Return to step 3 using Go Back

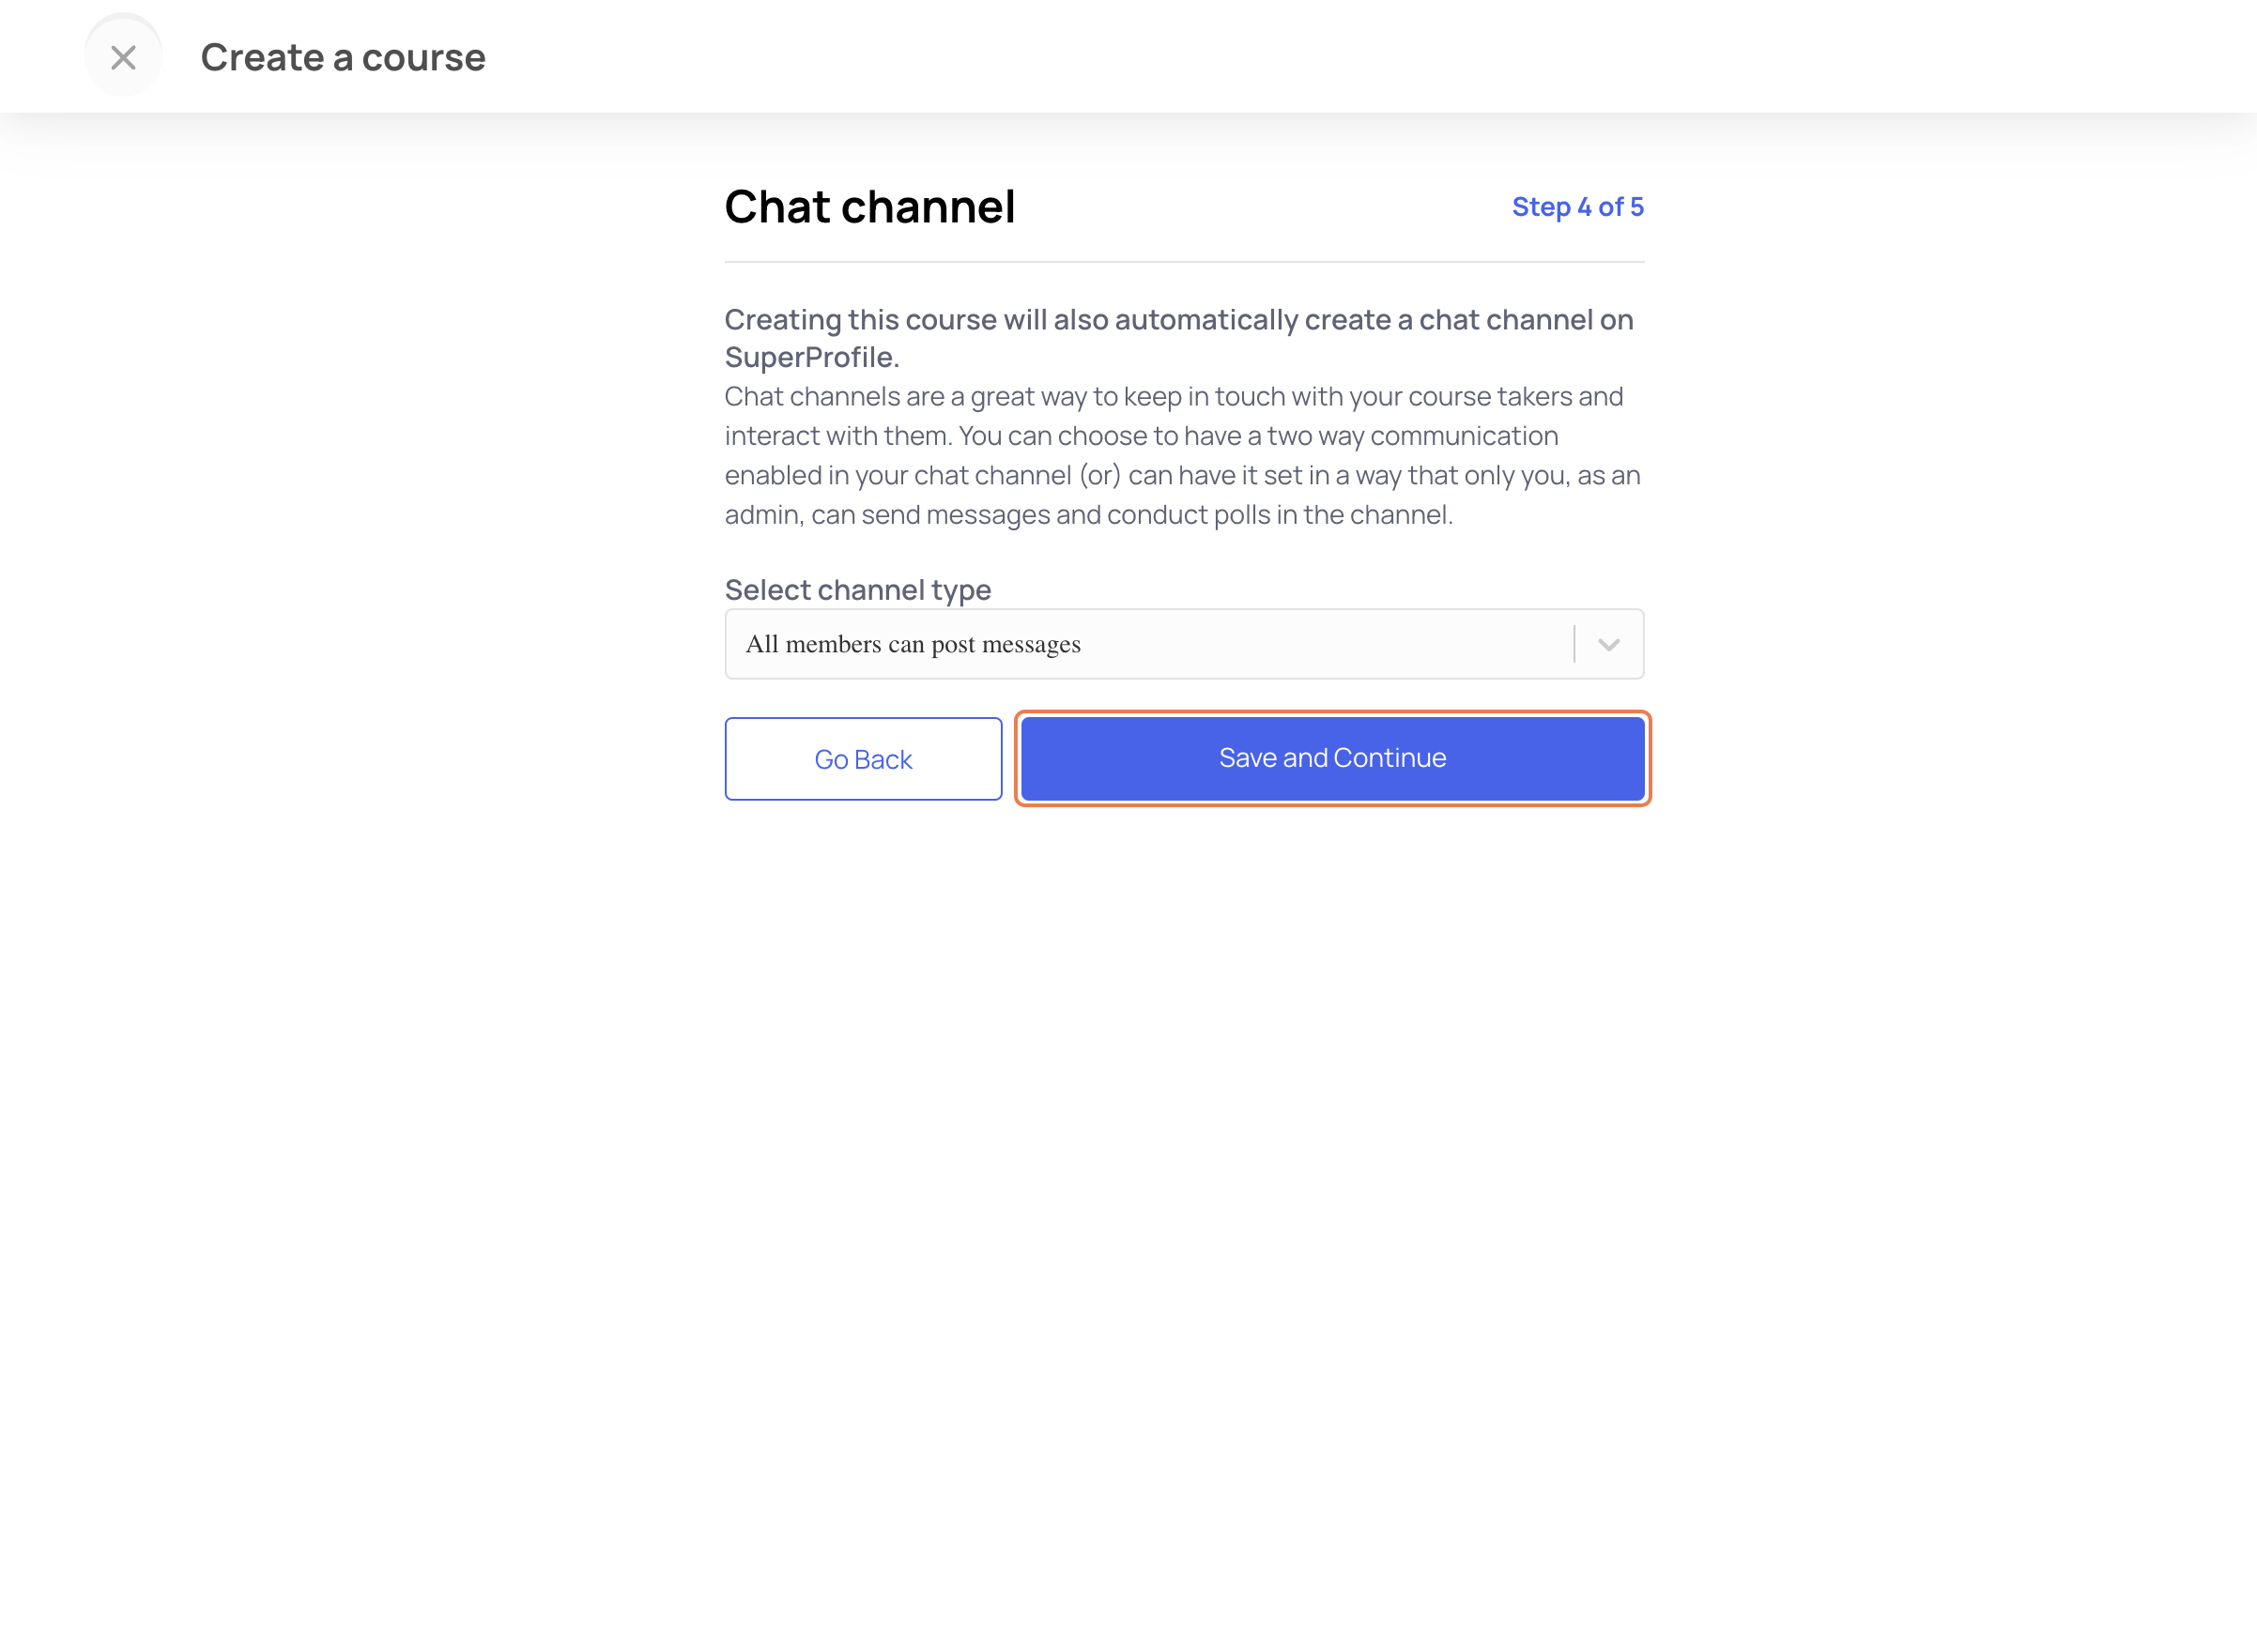click(x=863, y=759)
